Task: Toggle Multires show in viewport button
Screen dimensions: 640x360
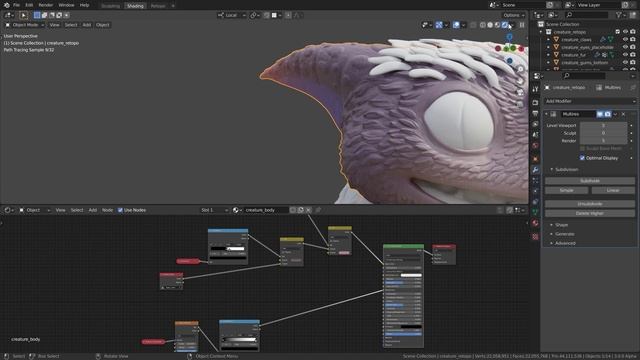Action: pos(600,114)
